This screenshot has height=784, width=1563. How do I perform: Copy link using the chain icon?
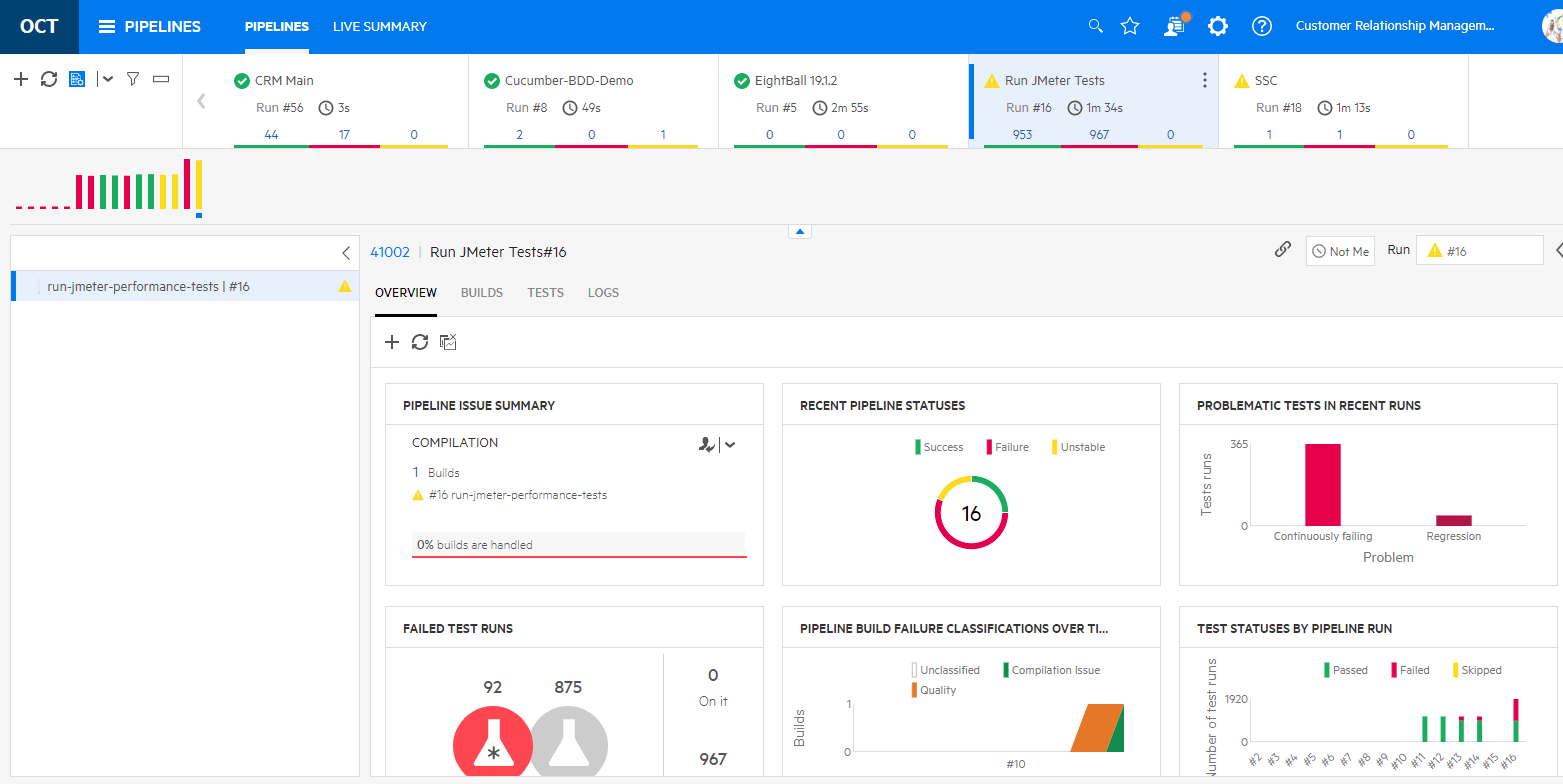click(x=1283, y=250)
